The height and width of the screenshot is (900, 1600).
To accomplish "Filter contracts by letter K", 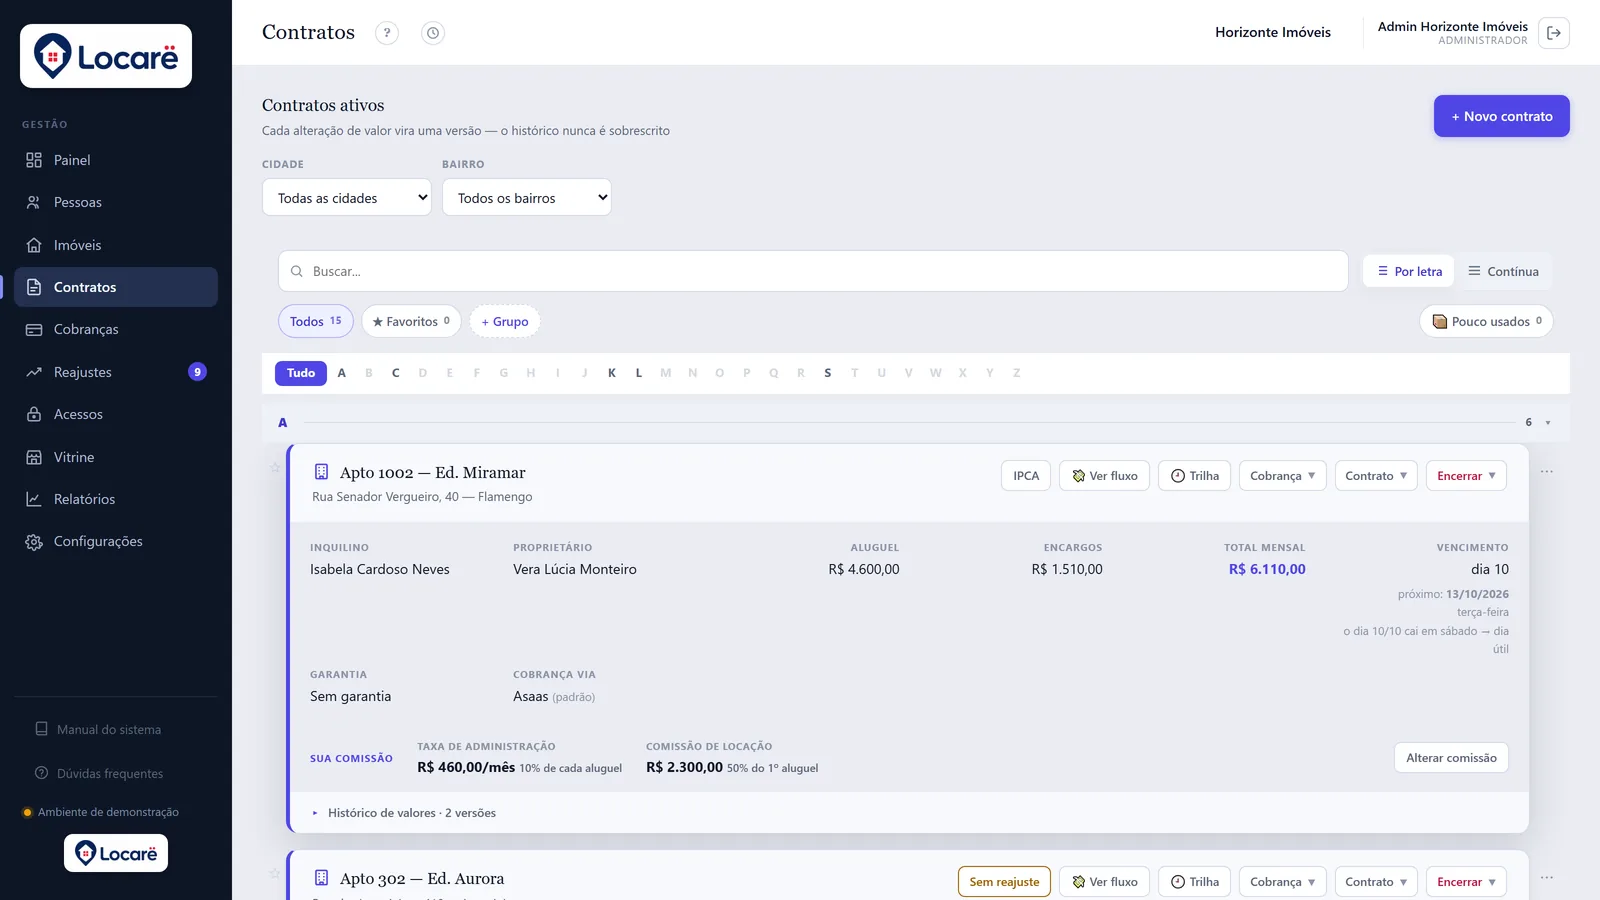I will [612, 373].
